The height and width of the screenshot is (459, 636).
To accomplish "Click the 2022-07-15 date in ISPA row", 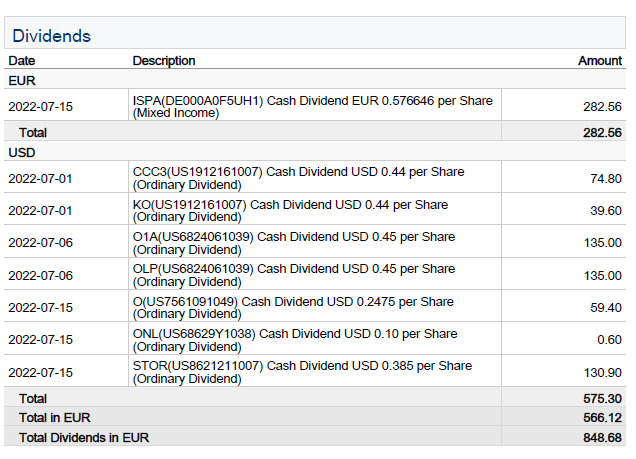I will click(x=39, y=106).
